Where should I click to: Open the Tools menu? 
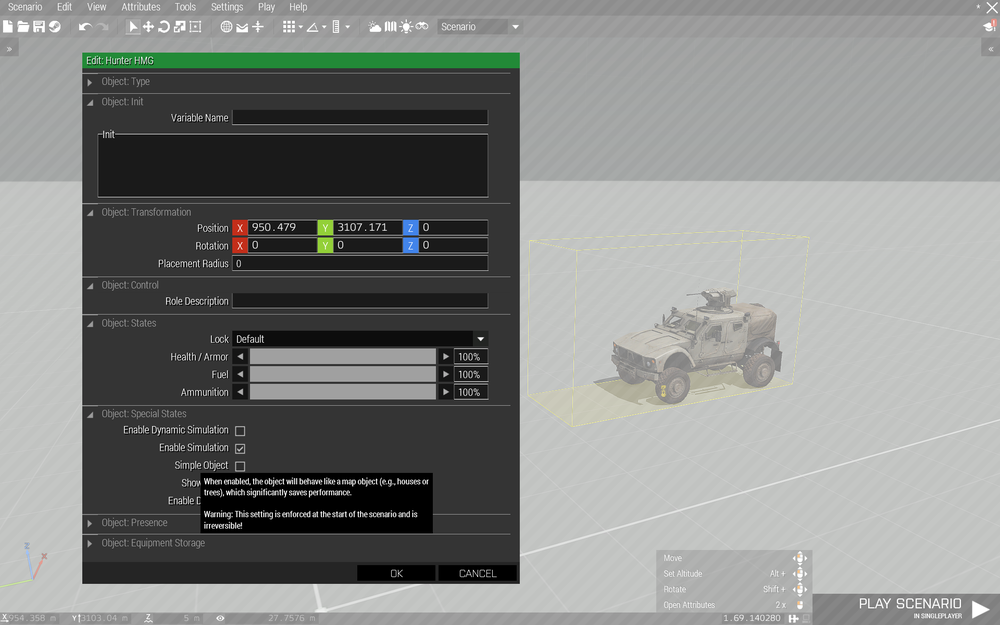pyautogui.click(x=185, y=7)
